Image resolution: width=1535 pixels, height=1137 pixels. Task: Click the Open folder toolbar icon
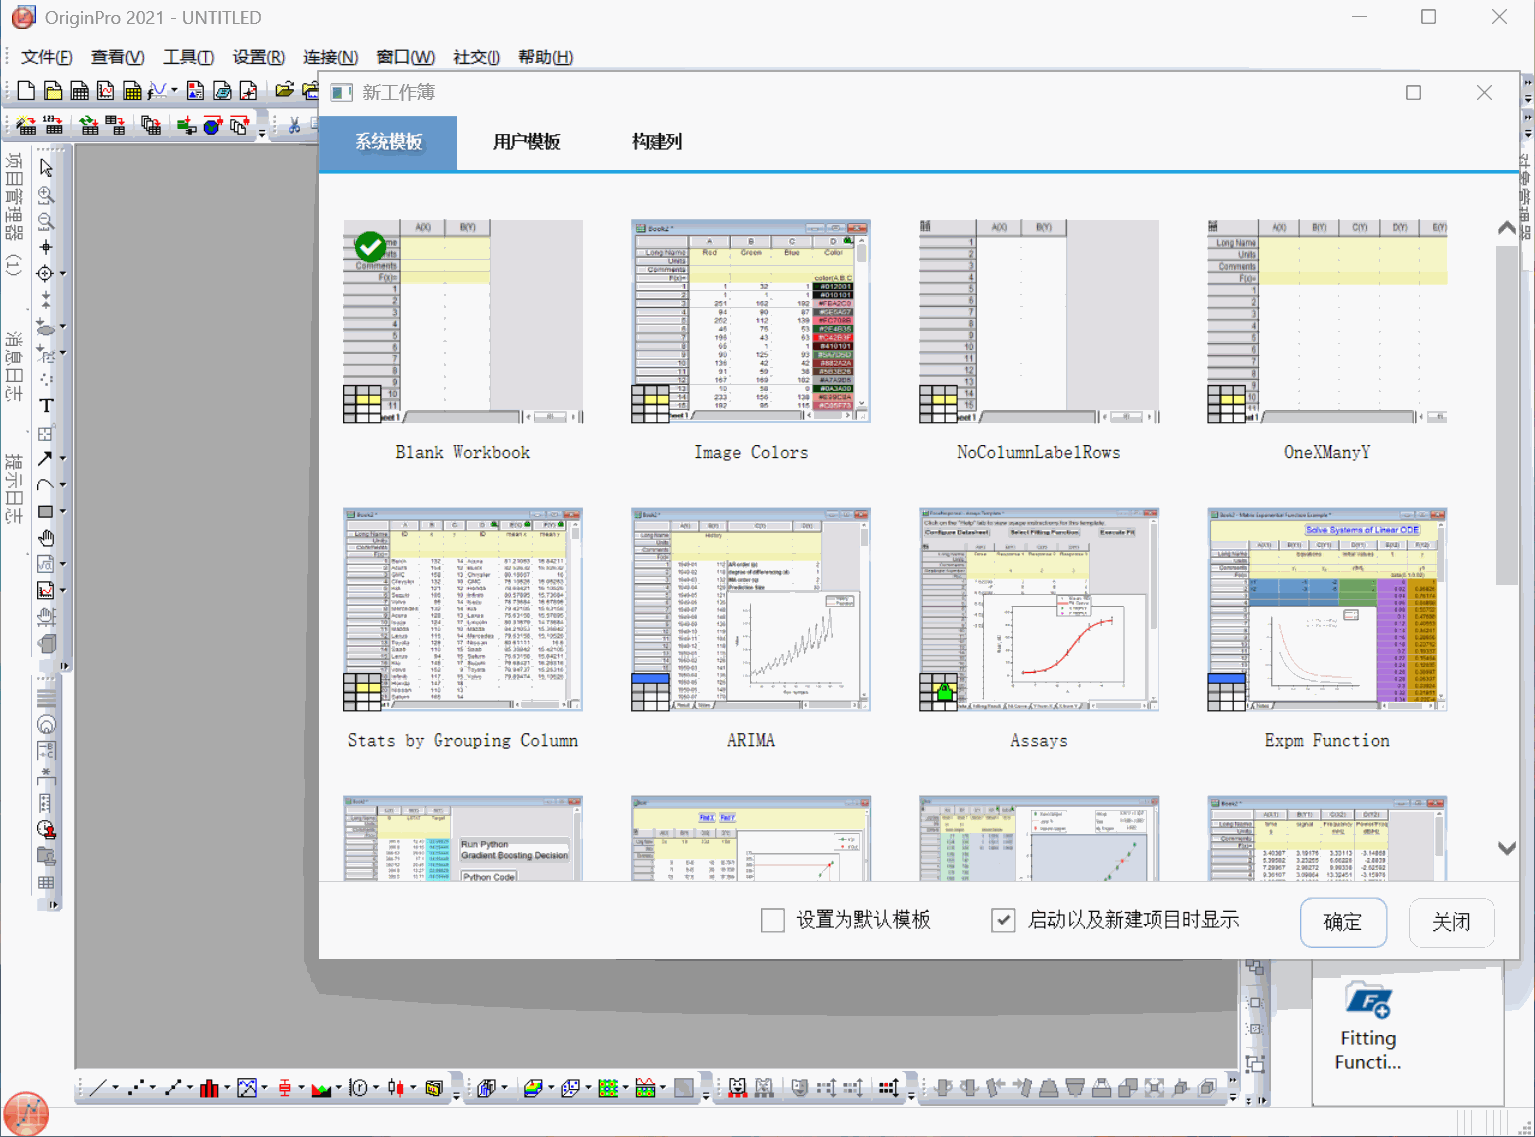point(285,91)
